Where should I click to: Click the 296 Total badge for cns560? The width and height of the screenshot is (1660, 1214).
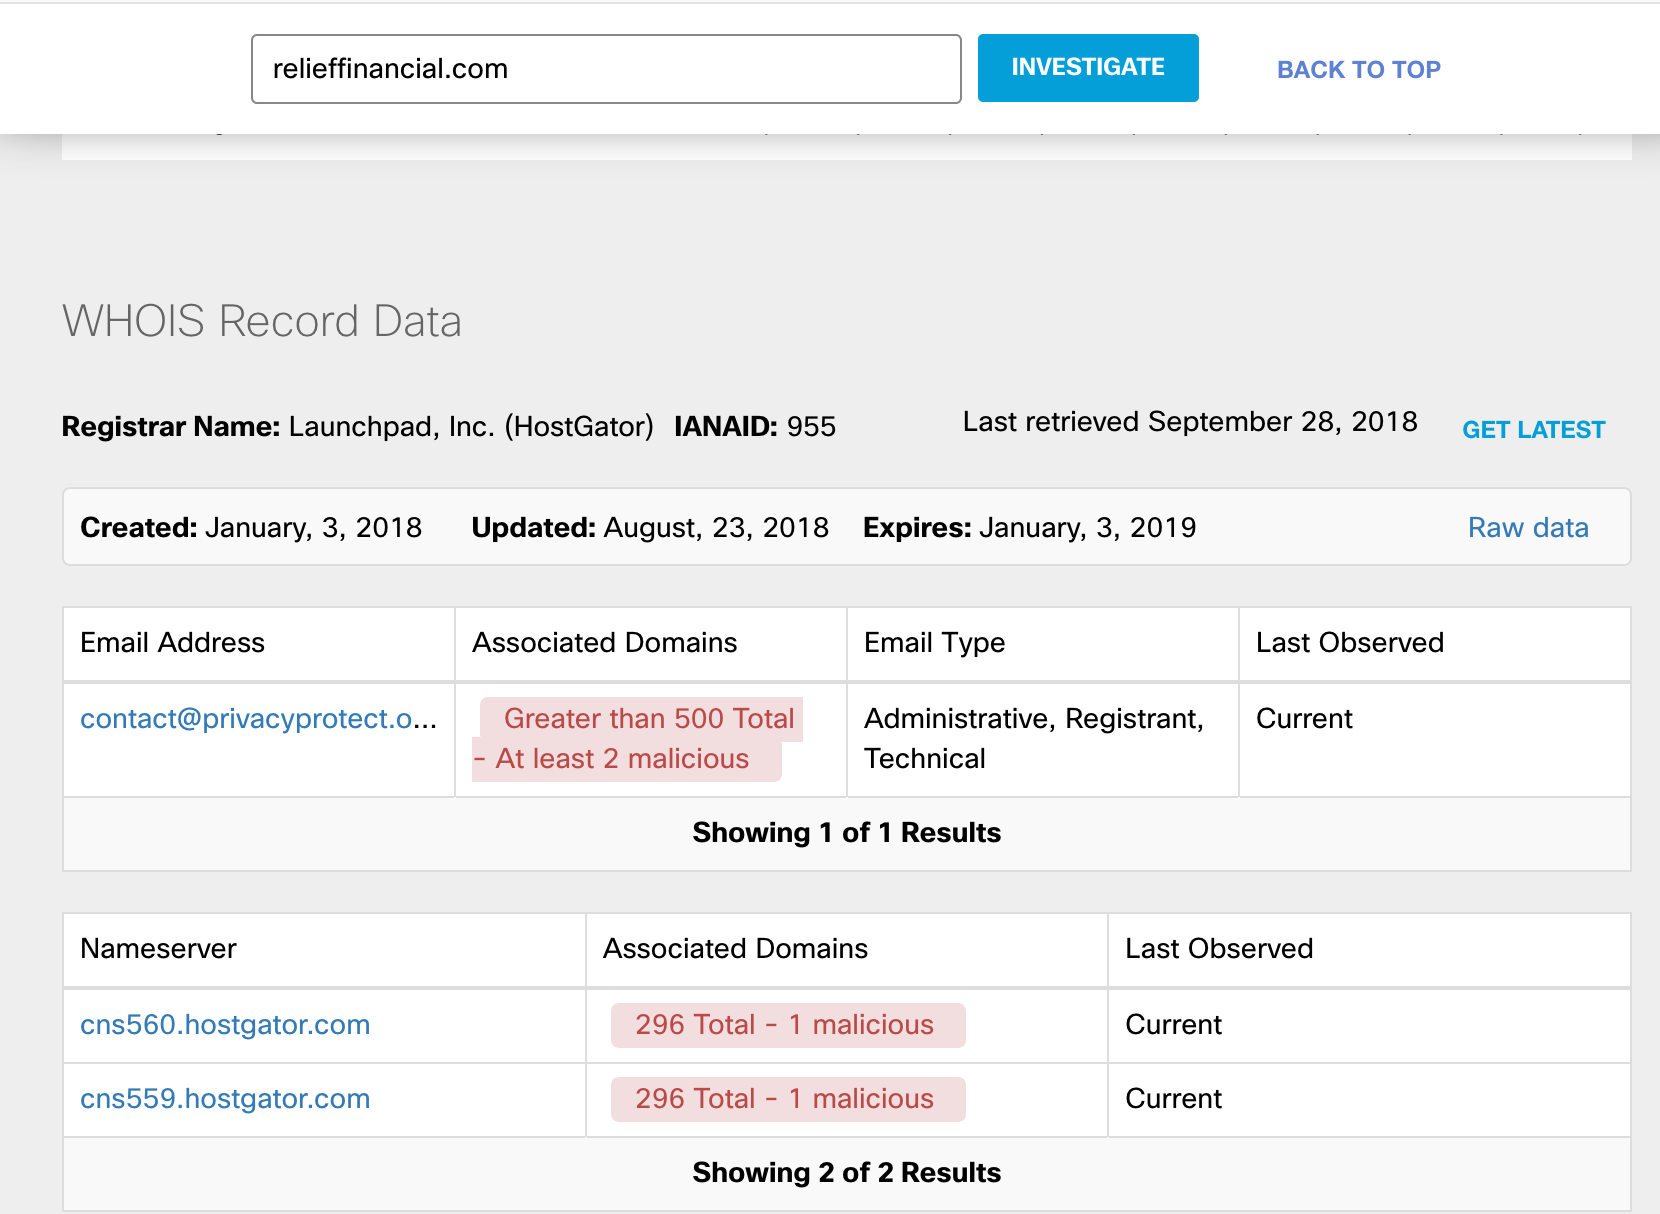[787, 1025]
